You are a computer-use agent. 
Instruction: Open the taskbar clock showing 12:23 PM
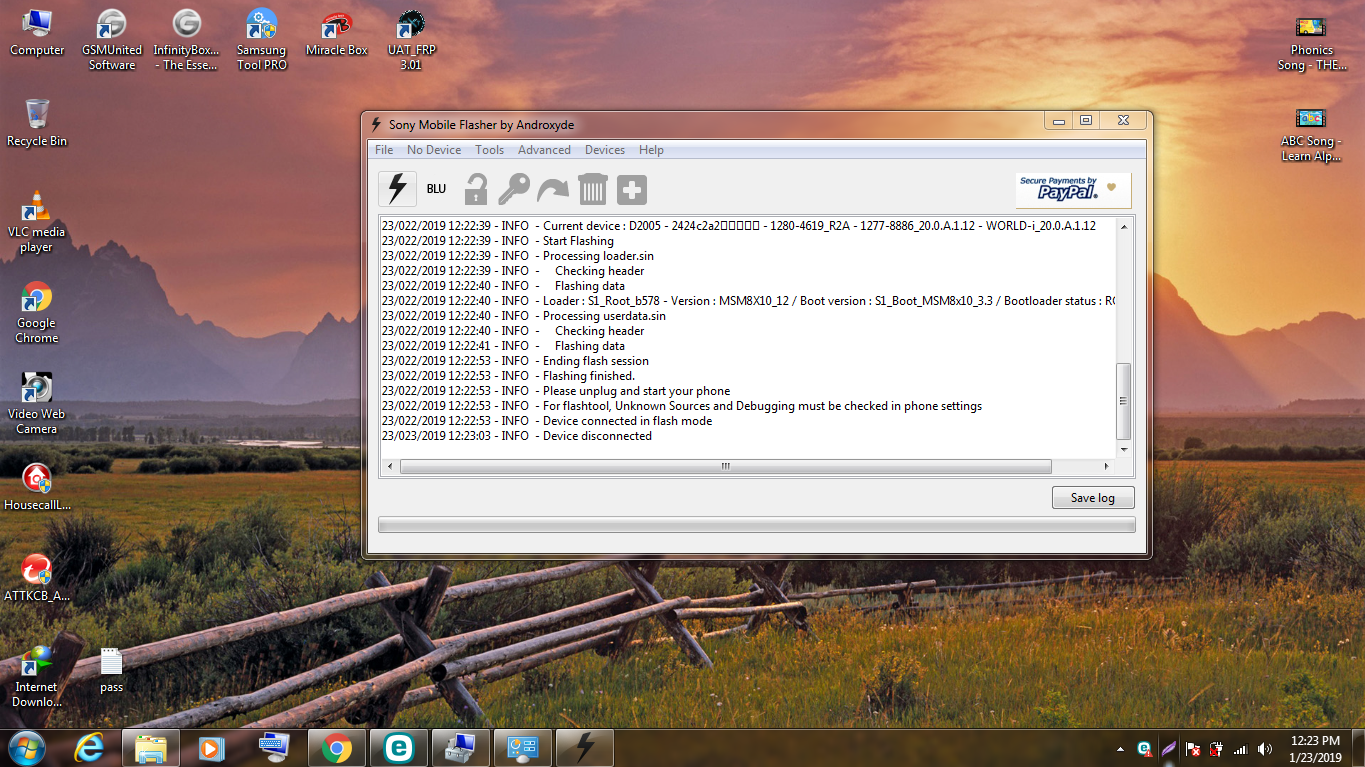[x=1315, y=749]
